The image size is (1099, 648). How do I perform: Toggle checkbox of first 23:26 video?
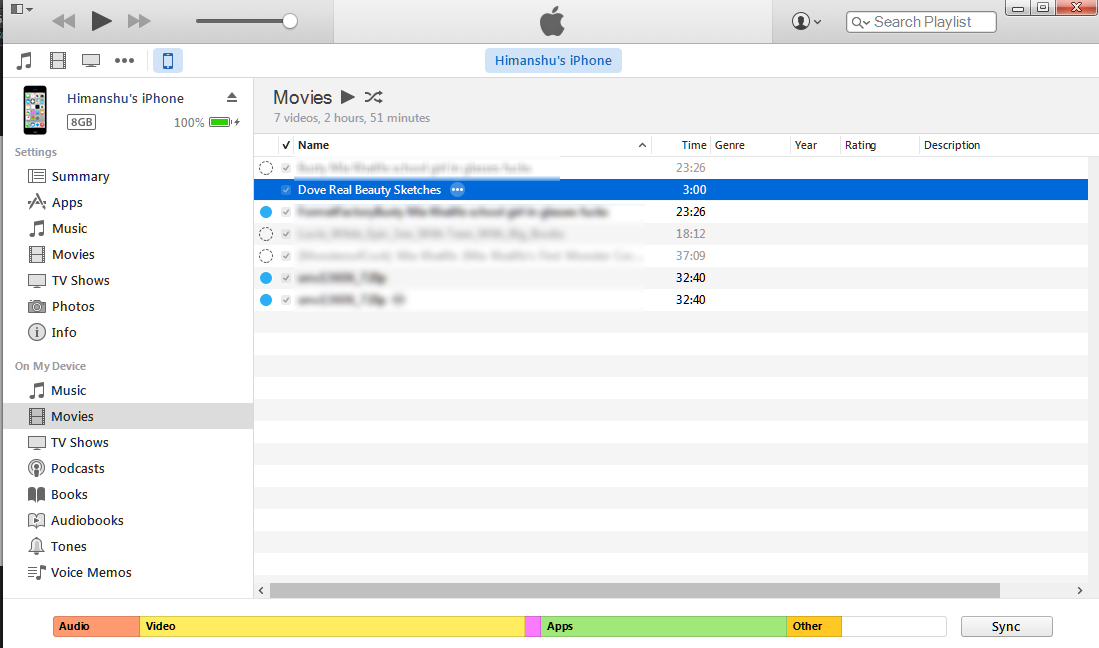click(x=286, y=168)
